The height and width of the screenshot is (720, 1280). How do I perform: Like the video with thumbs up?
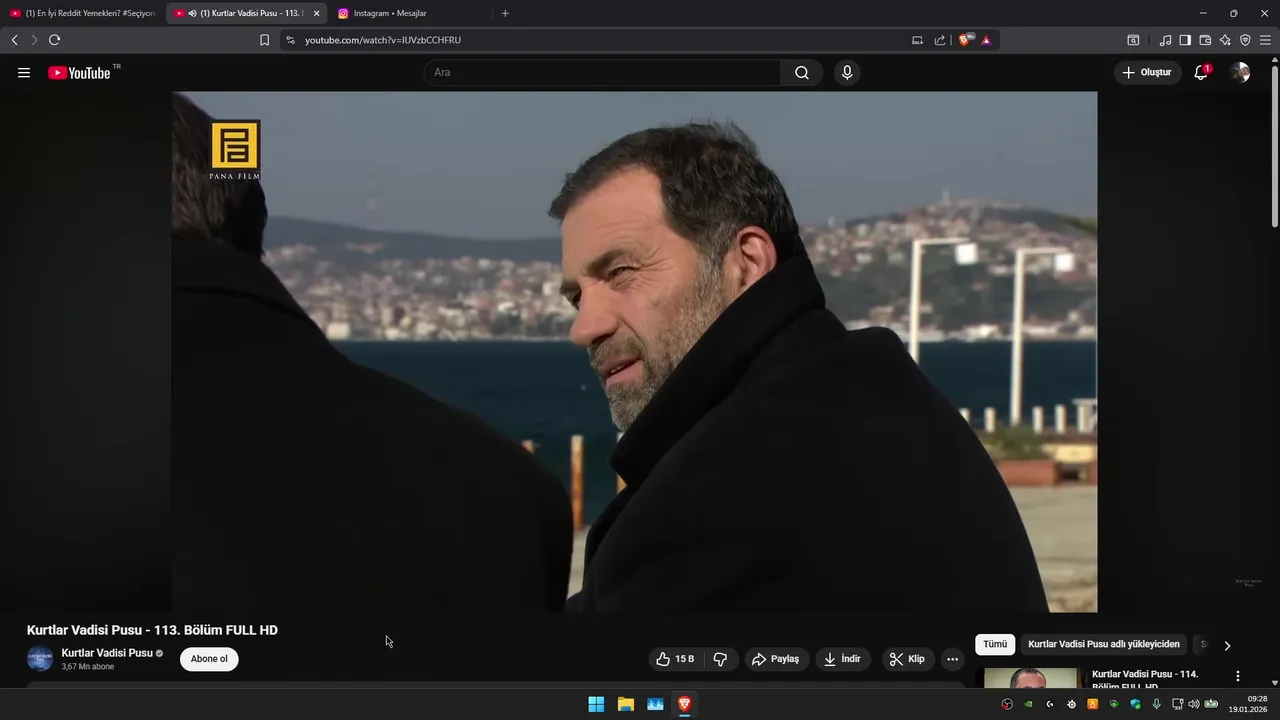[x=675, y=659]
